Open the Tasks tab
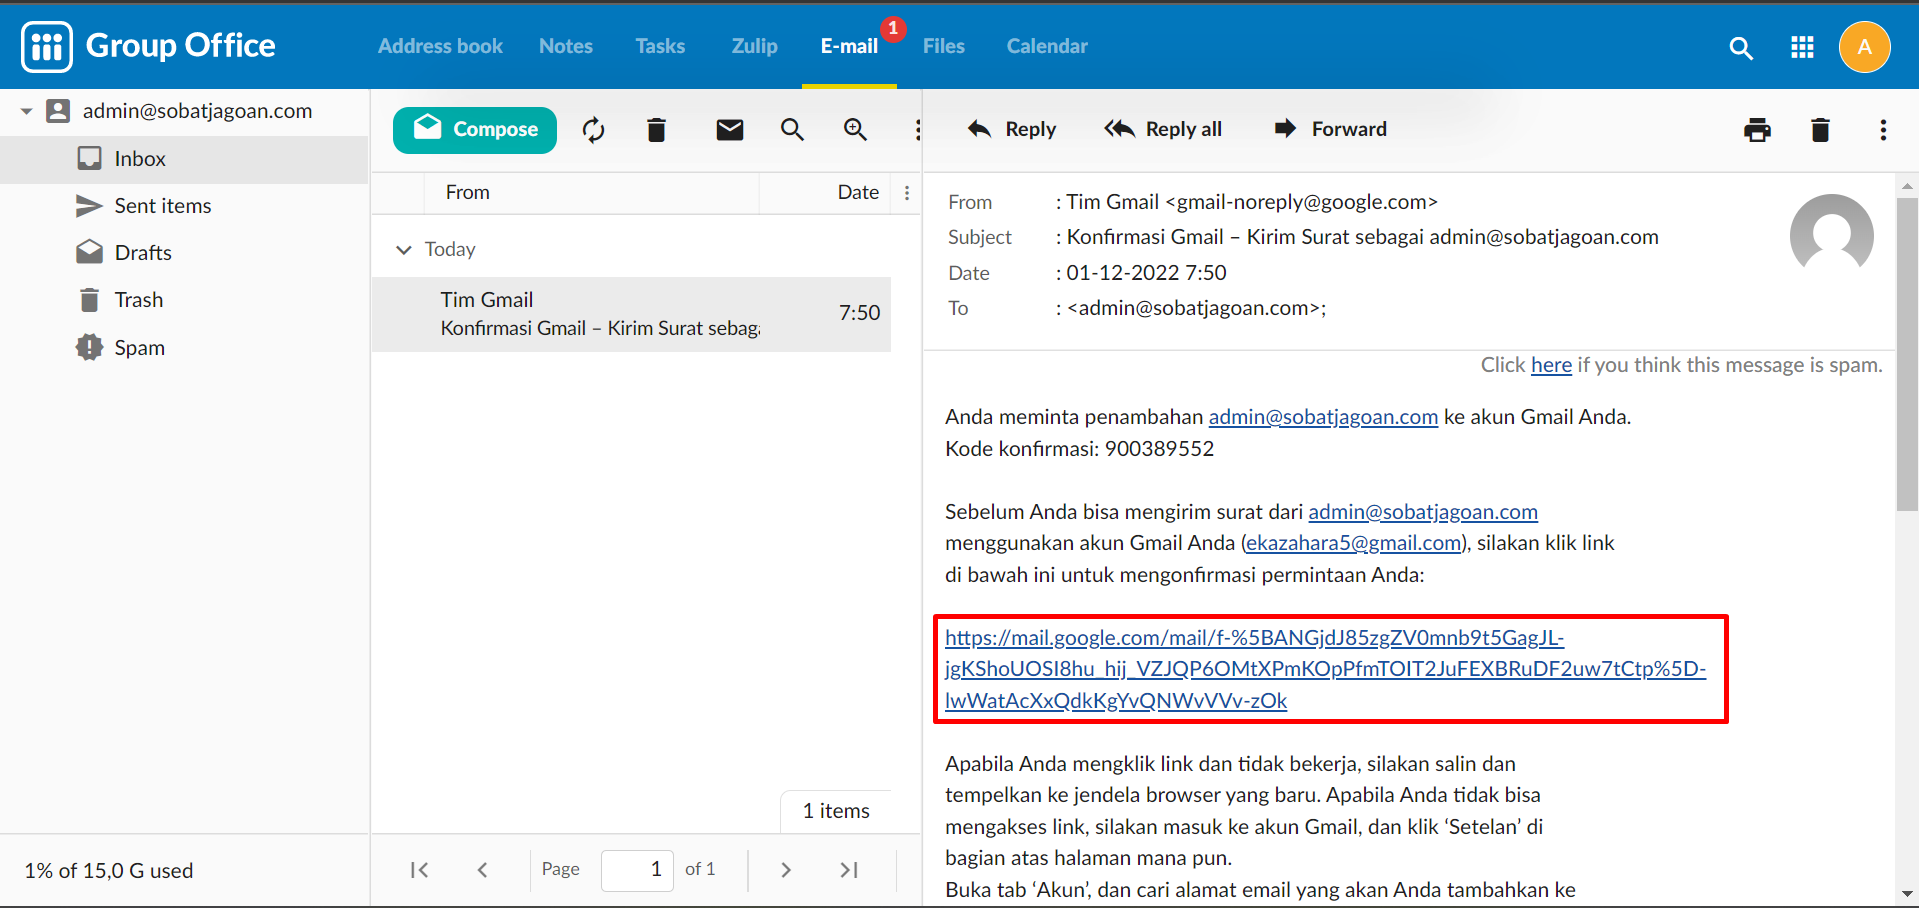 coord(660,46)
